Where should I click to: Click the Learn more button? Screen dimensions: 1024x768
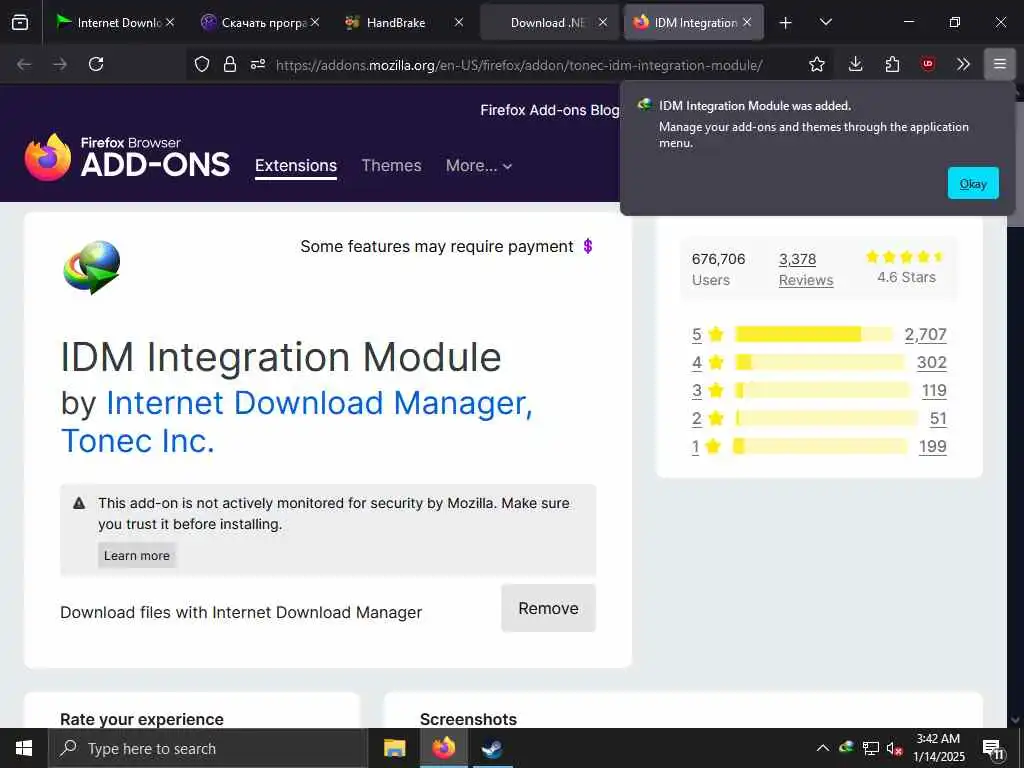point(136,556)
